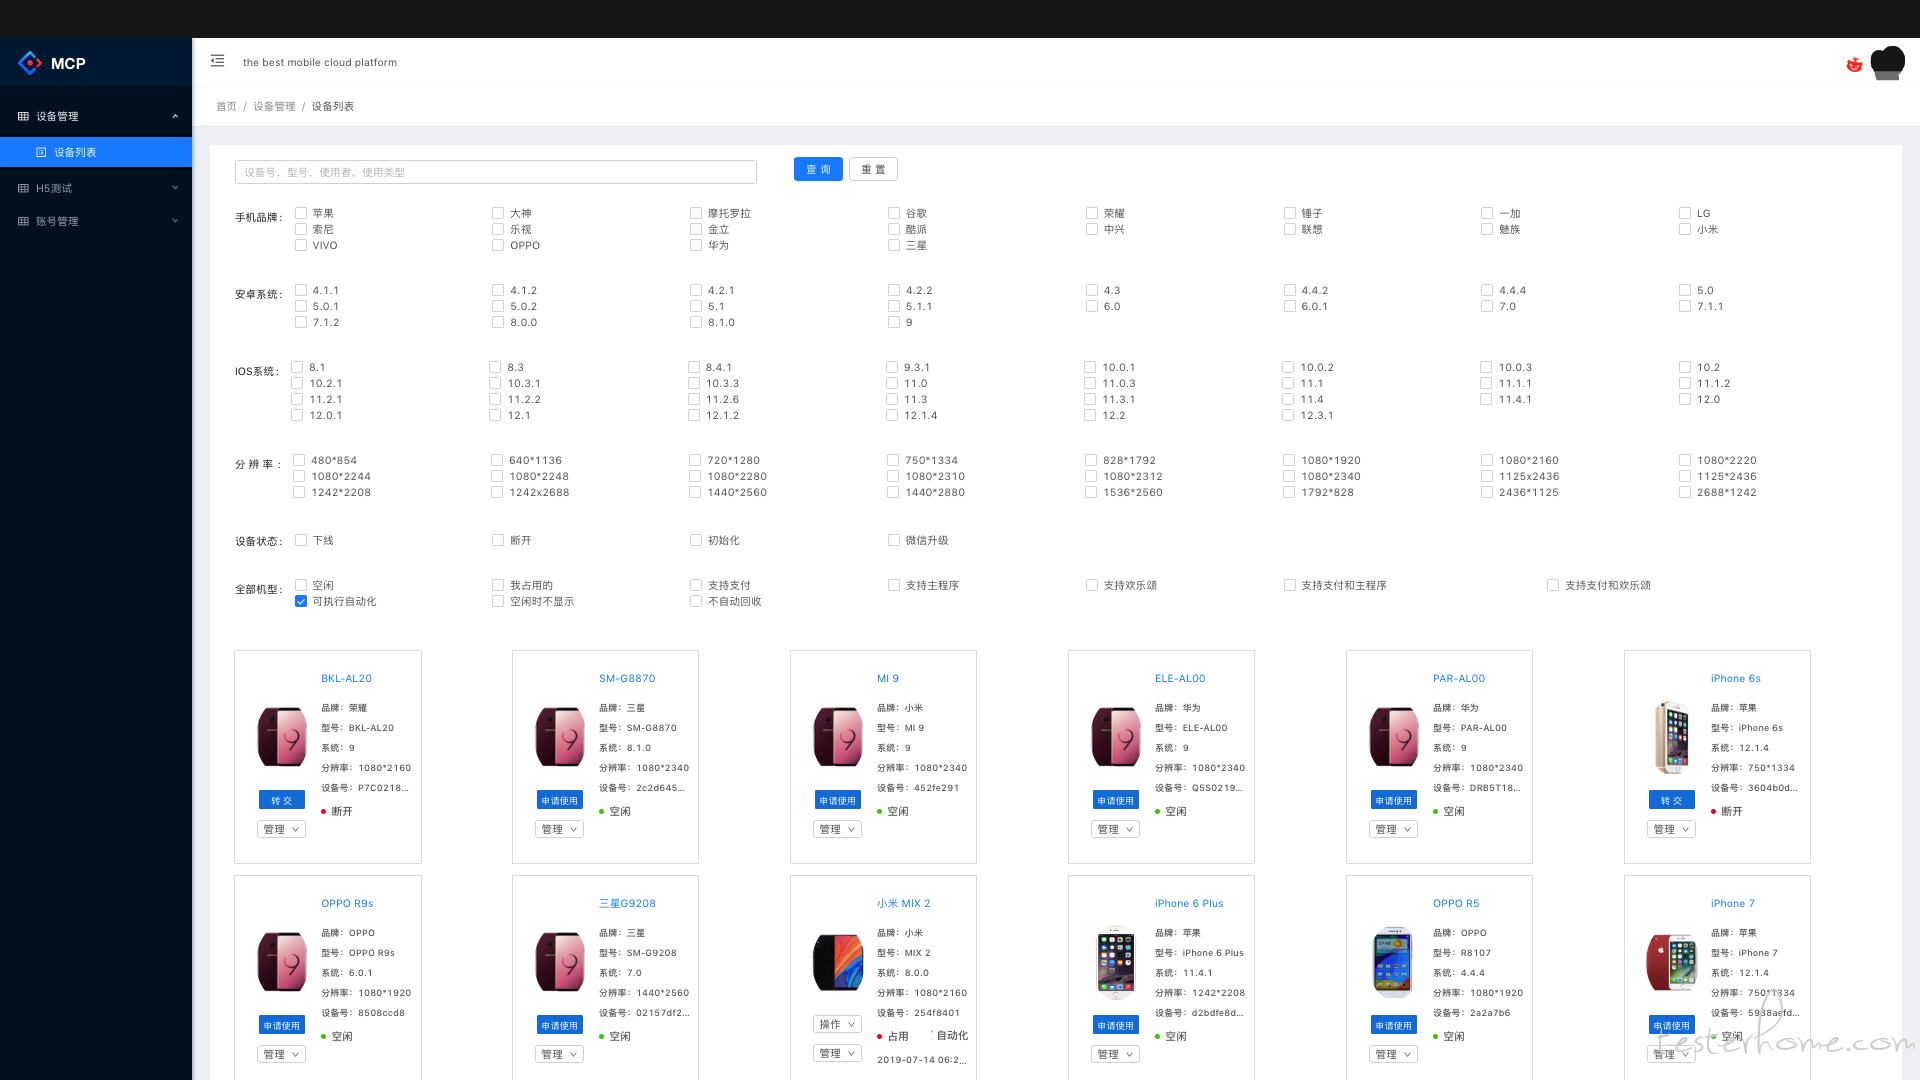Open the iPhone 6 Plus device image

(1116, 962)
